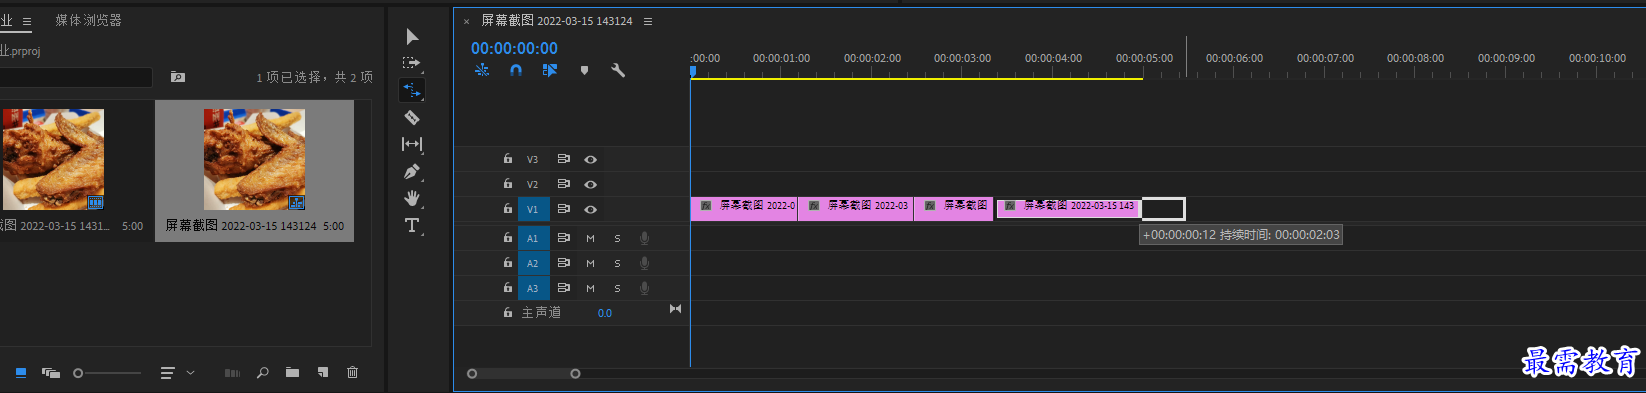Open find-by-bin search icon
This screenshot has height=393, width=1646.
click(x=177, y=77)
